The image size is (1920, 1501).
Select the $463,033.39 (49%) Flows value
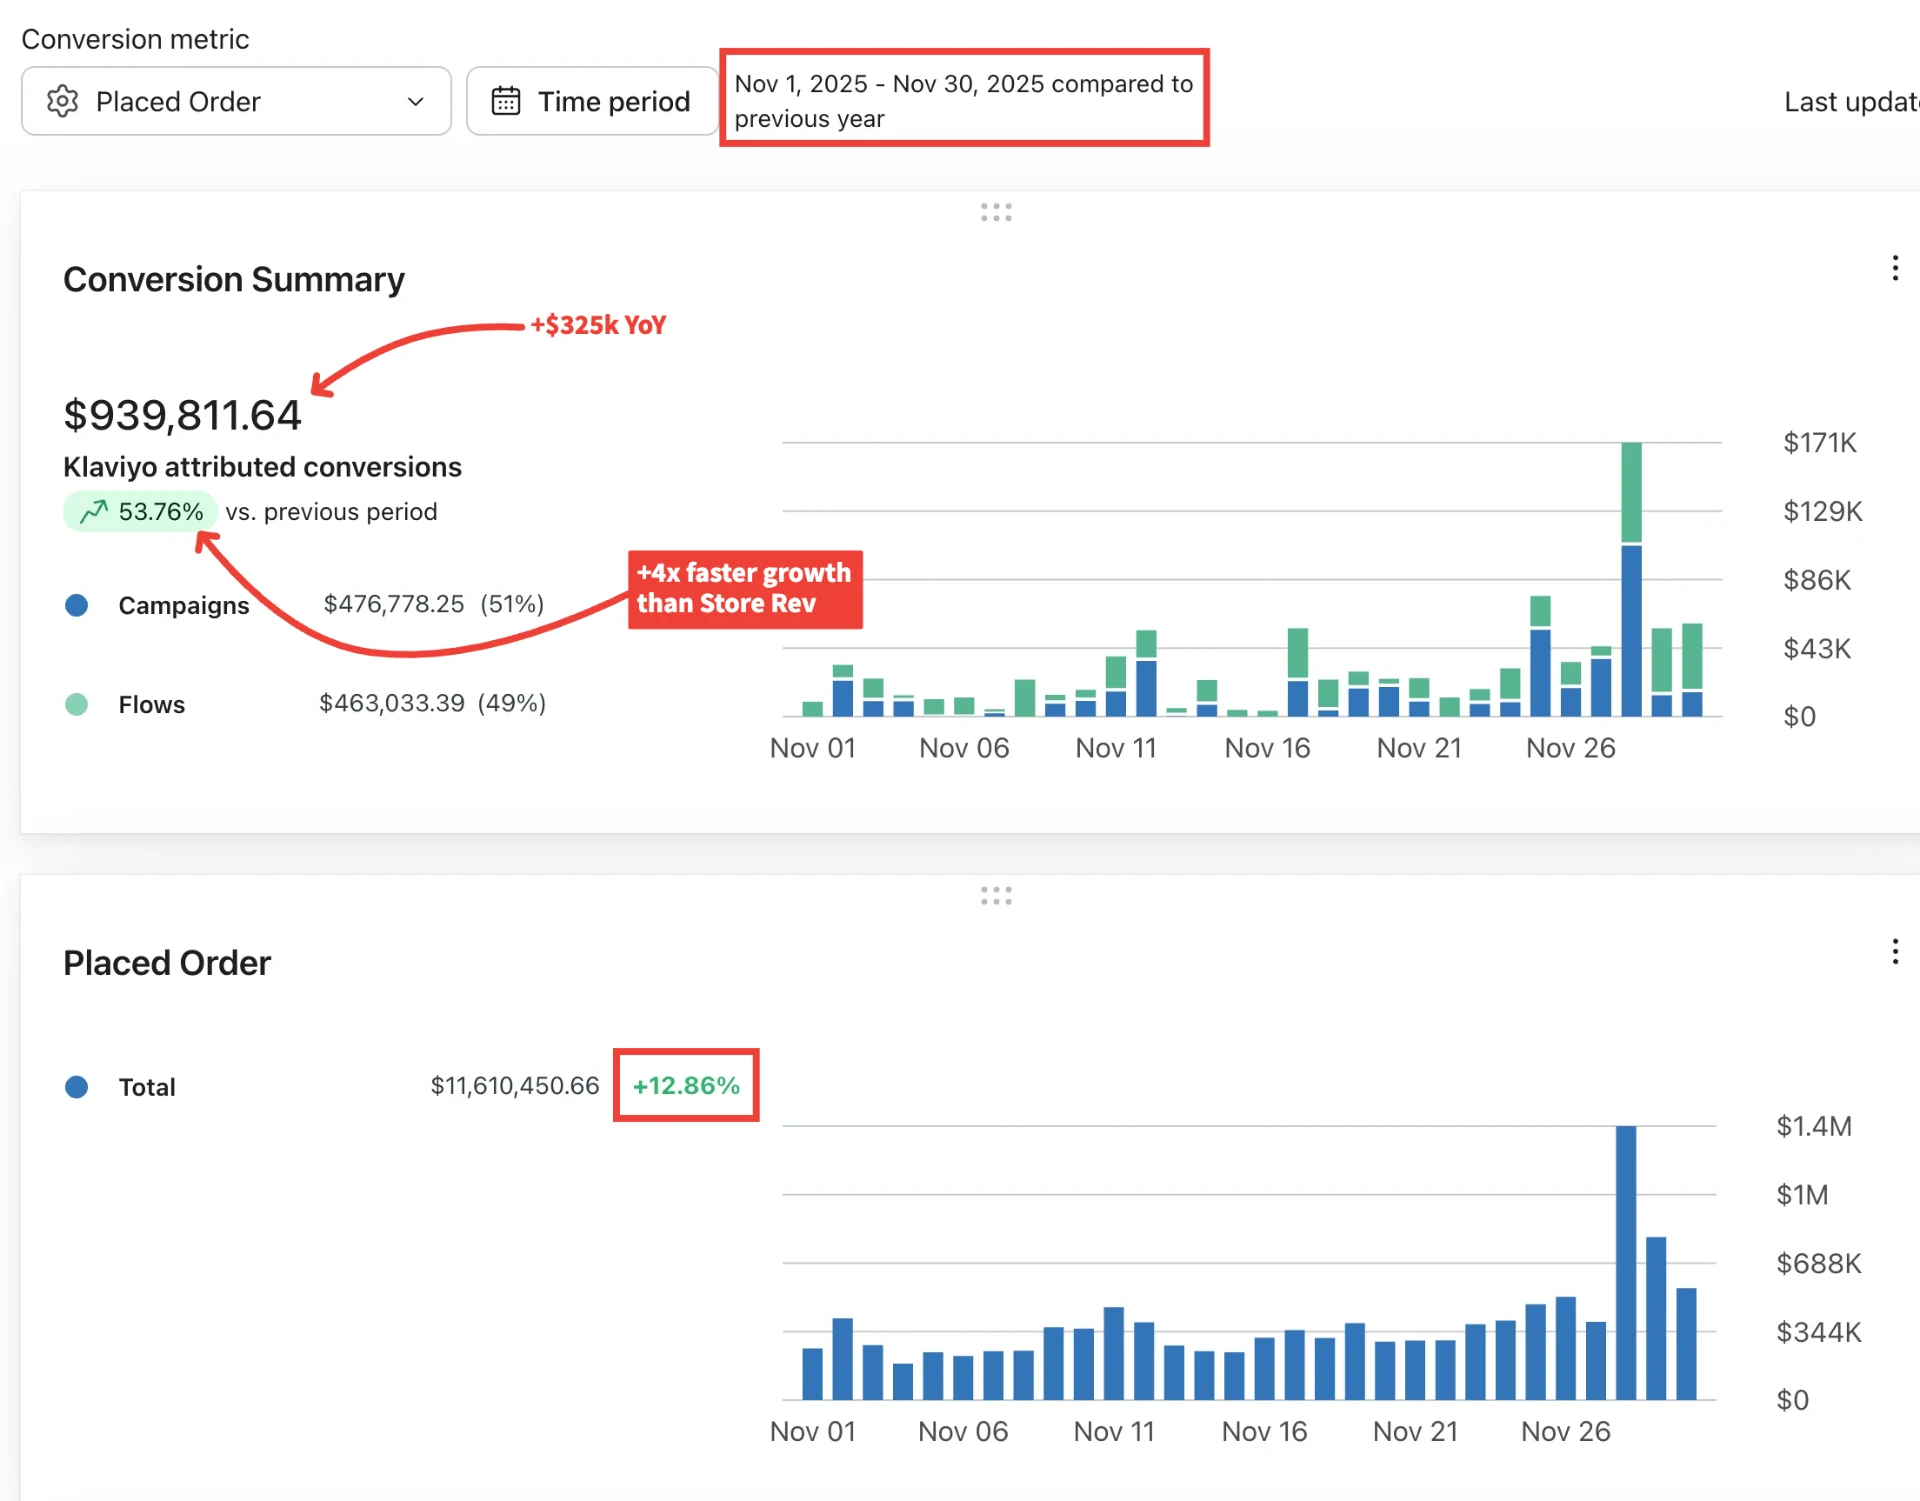point(432,703)
